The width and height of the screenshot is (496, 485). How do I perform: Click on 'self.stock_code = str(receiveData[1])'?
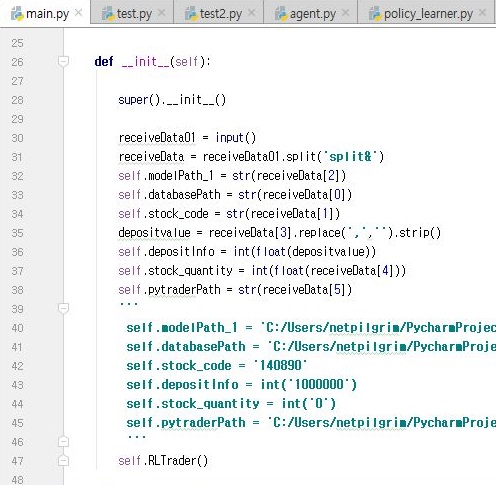pos(229,214)
